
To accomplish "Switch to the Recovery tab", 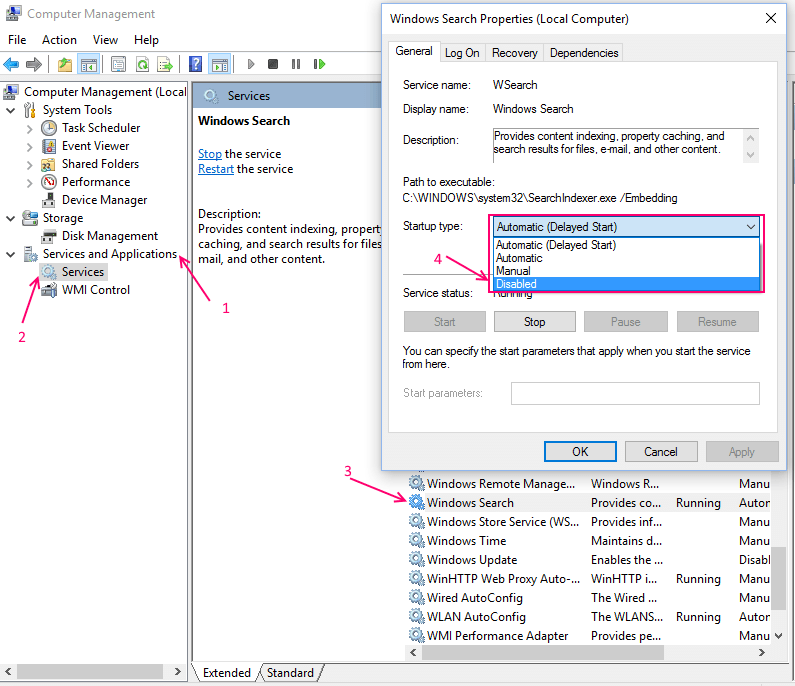I will [515, 53].
